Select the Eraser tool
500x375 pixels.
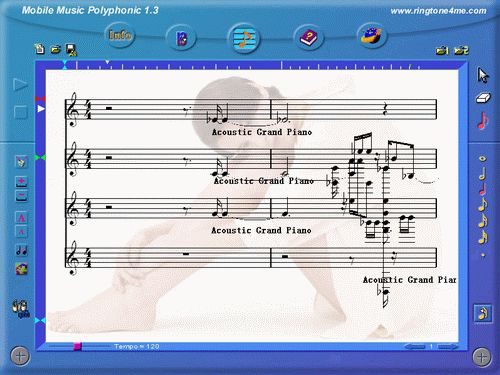(x=483, y=98)
